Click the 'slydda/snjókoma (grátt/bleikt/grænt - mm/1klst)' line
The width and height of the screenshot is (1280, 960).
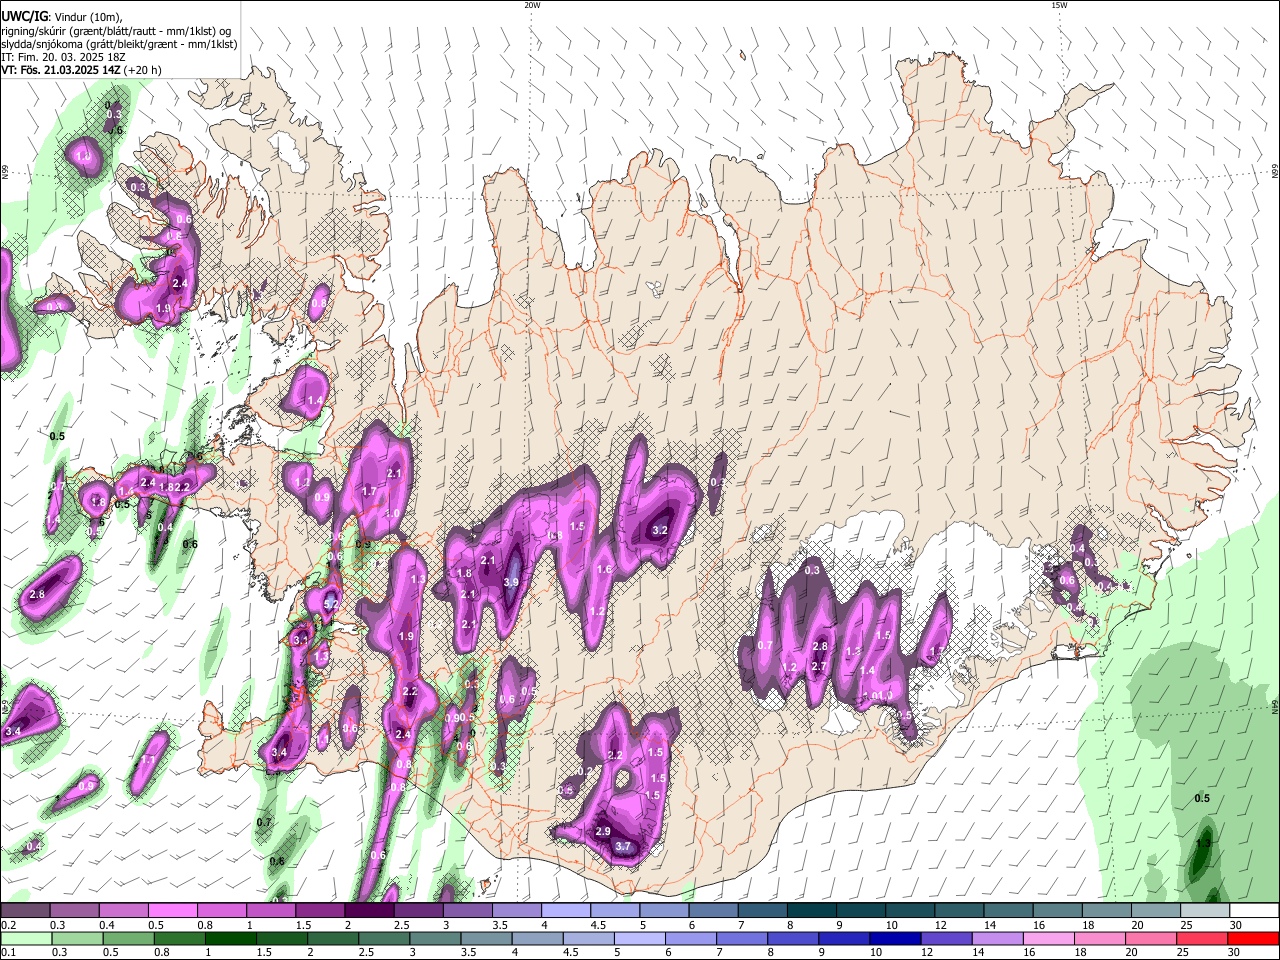[x=119, y=44]
